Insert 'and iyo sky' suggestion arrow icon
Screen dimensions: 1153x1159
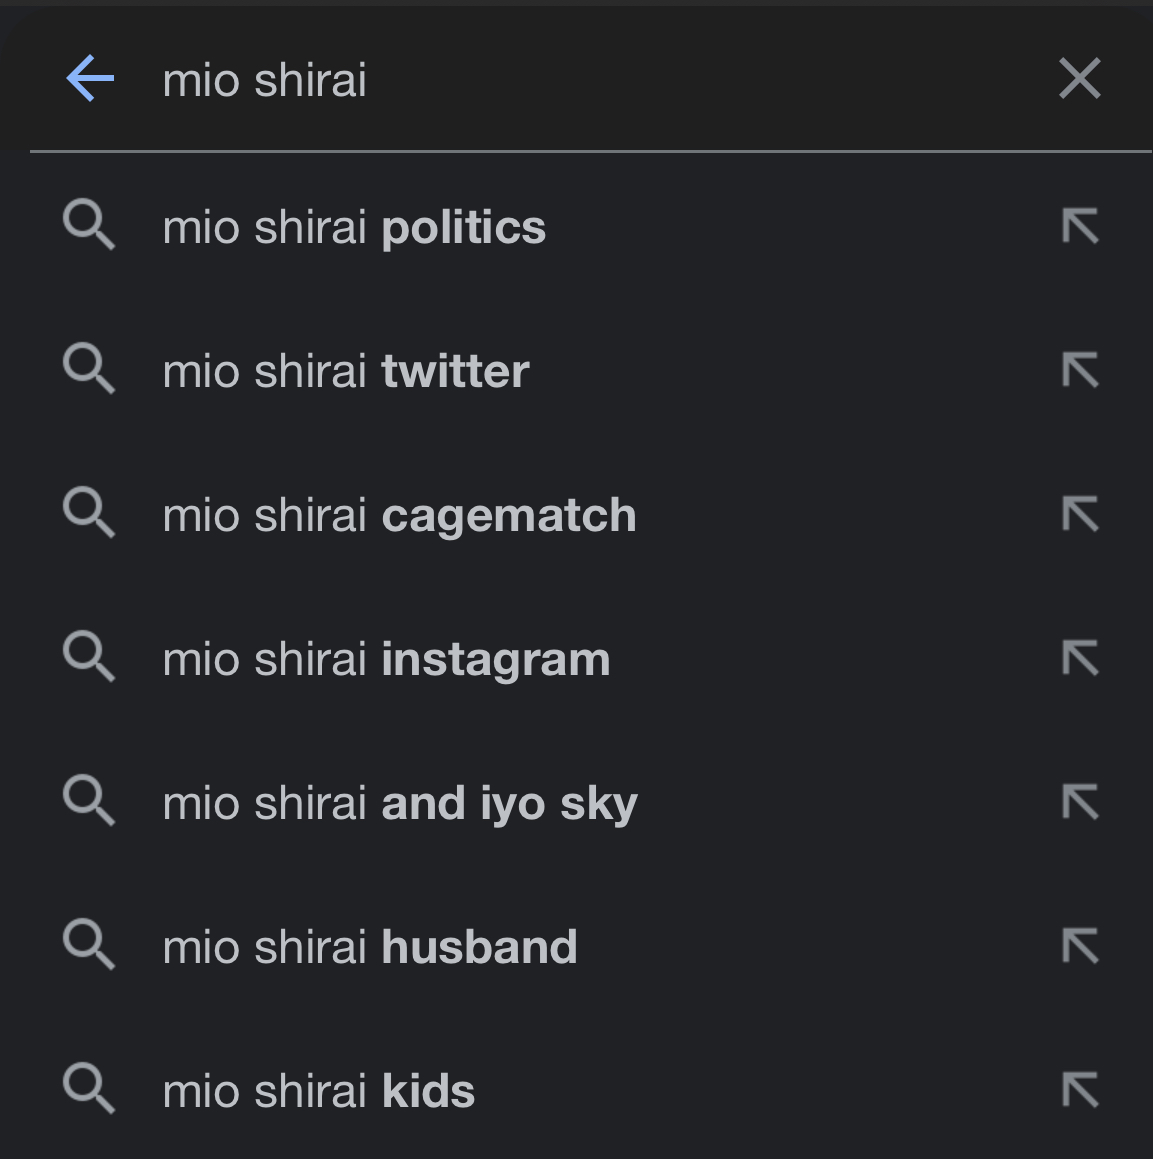click(x=1080, y=803)
